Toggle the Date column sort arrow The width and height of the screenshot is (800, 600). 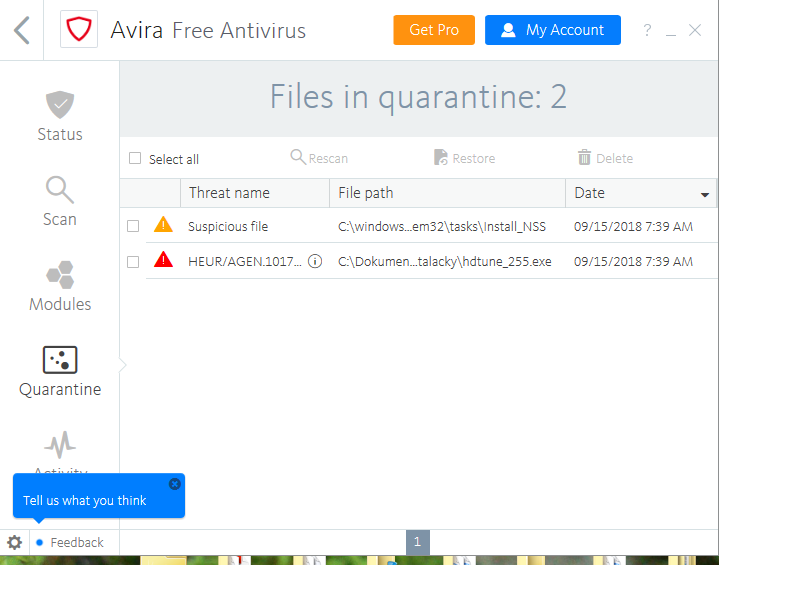[x=705, y=194]
